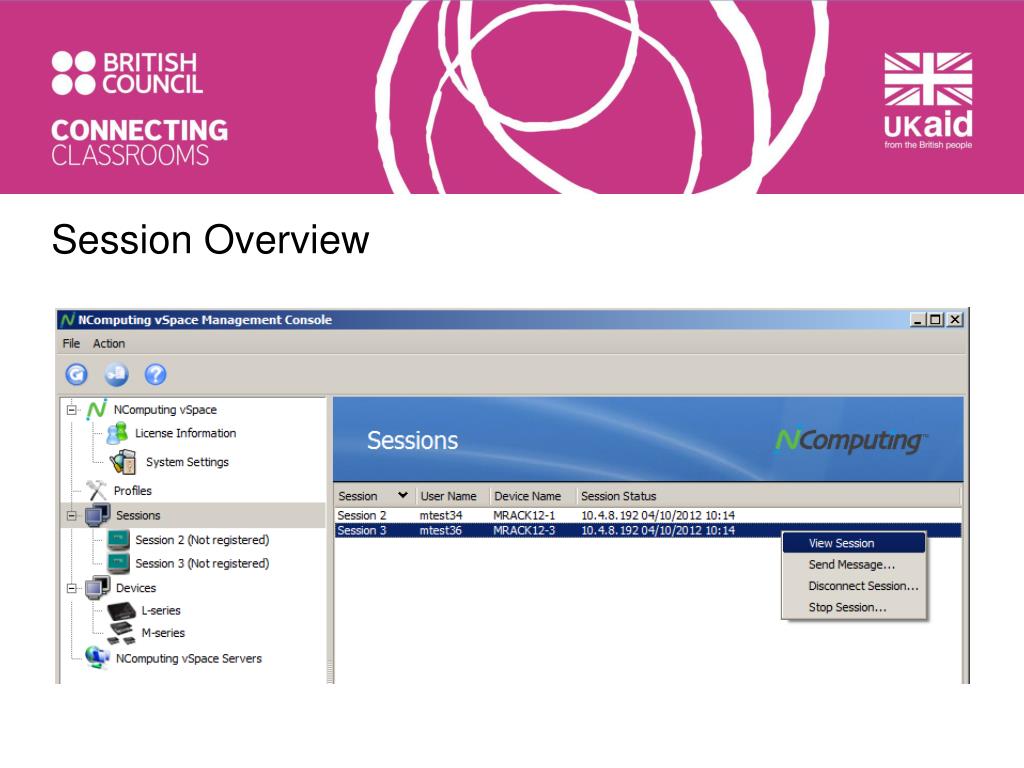Viewport: 1024px width, 768px height.
Task: Open Help with the question mark icon
Action: tap(155, 374)
